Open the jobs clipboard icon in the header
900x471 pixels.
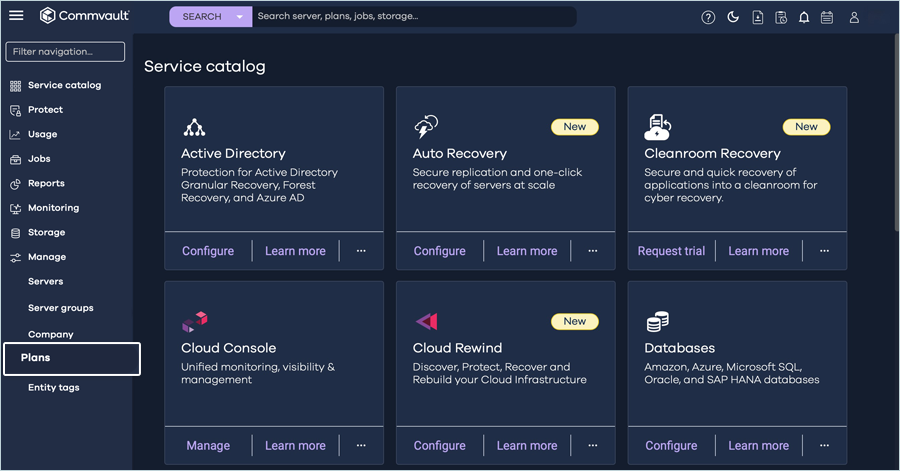pyautogui.click(x=780, y=17)
